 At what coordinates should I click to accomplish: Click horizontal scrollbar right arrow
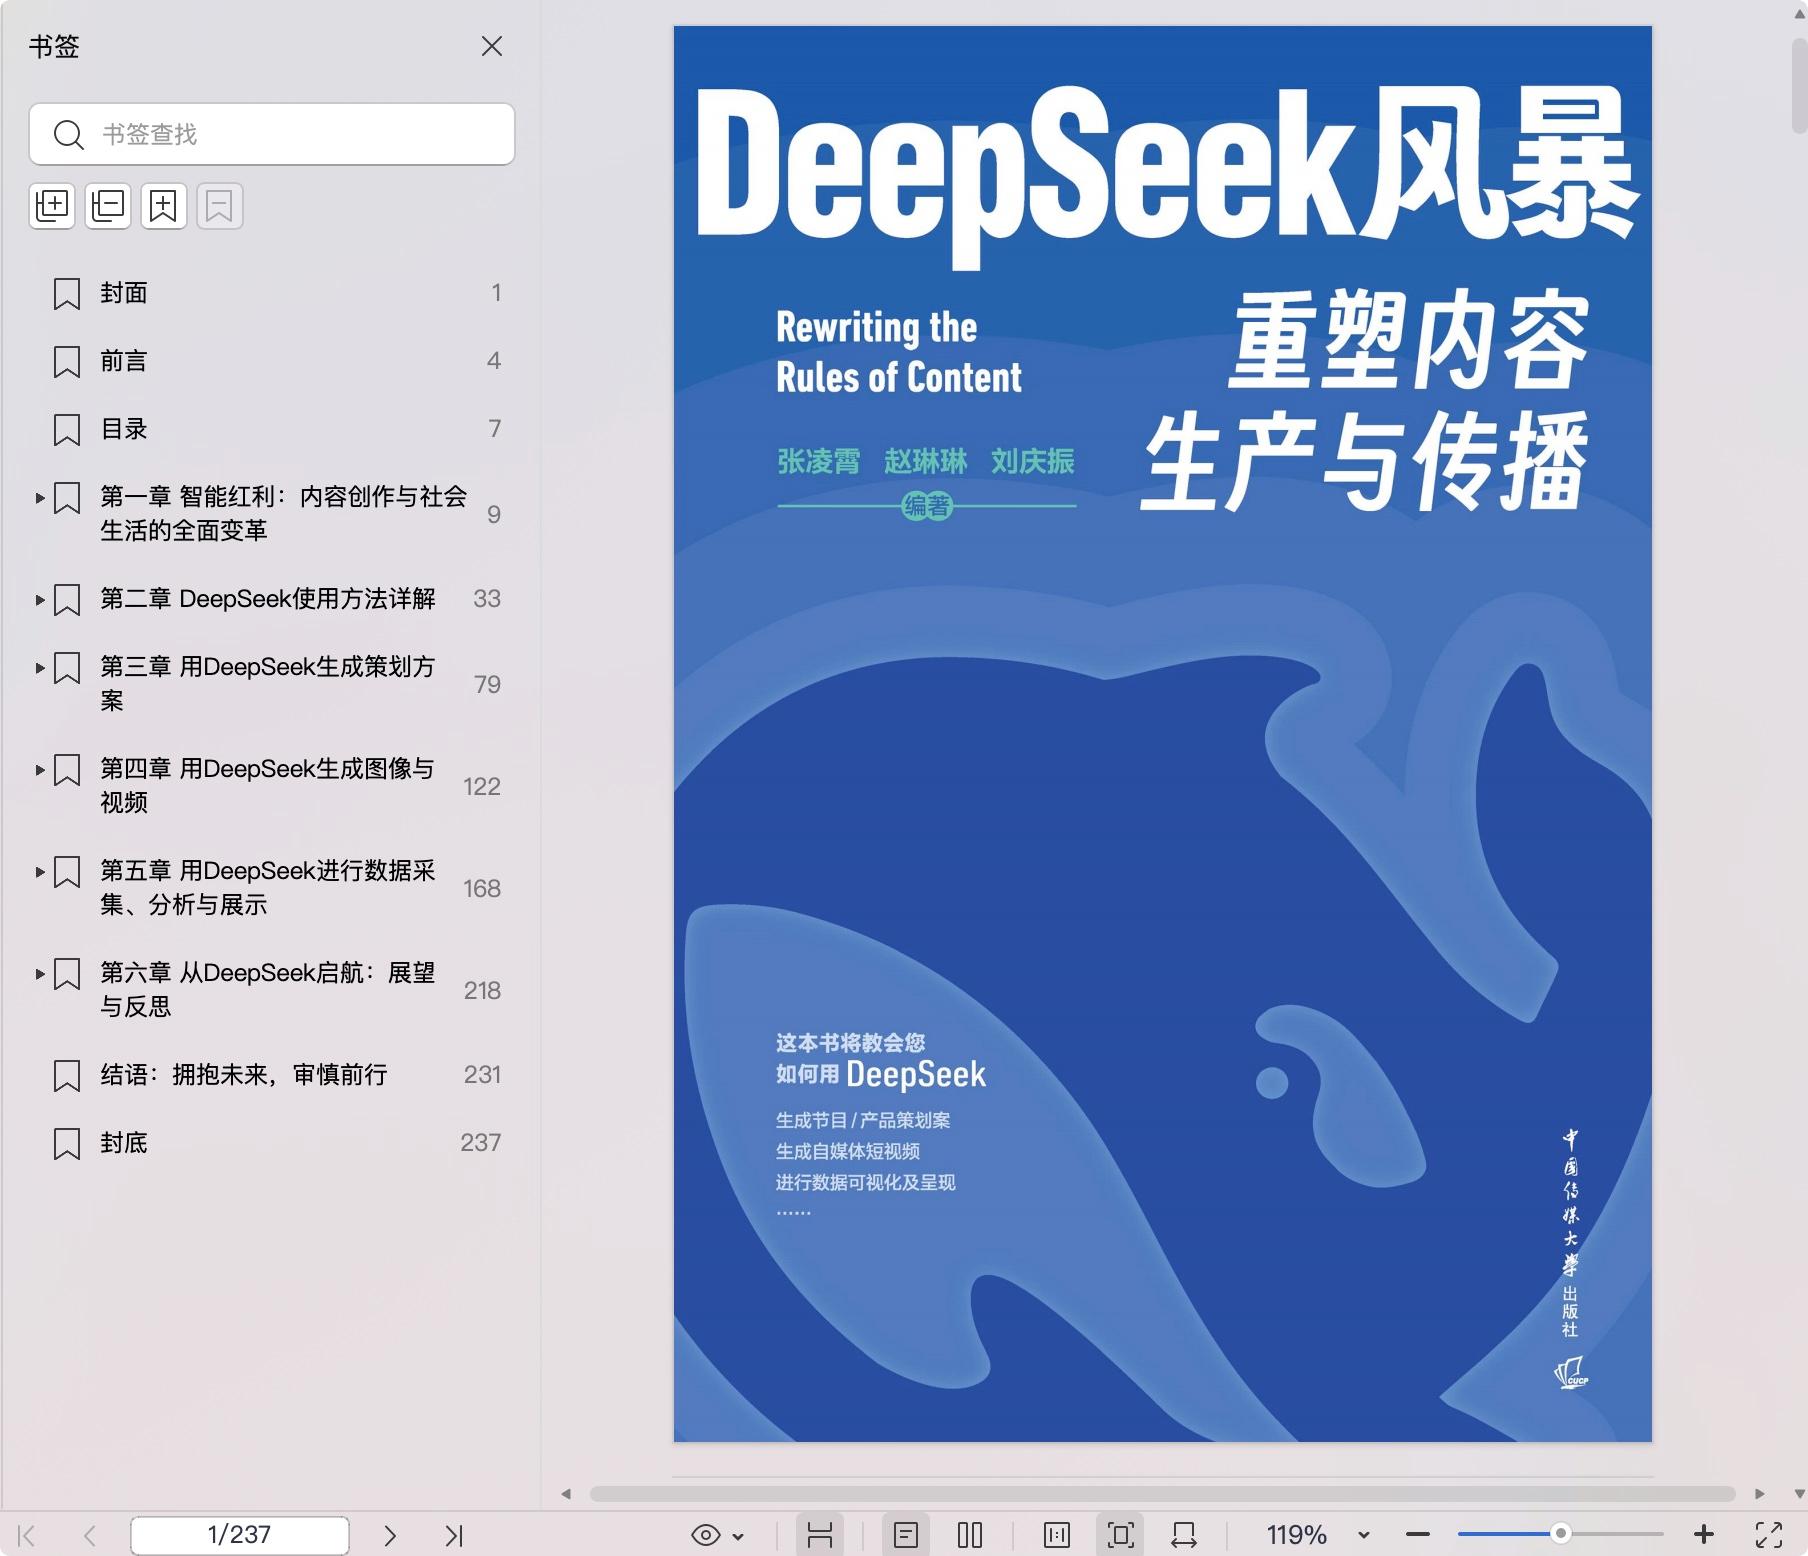pos(1760,1494)
